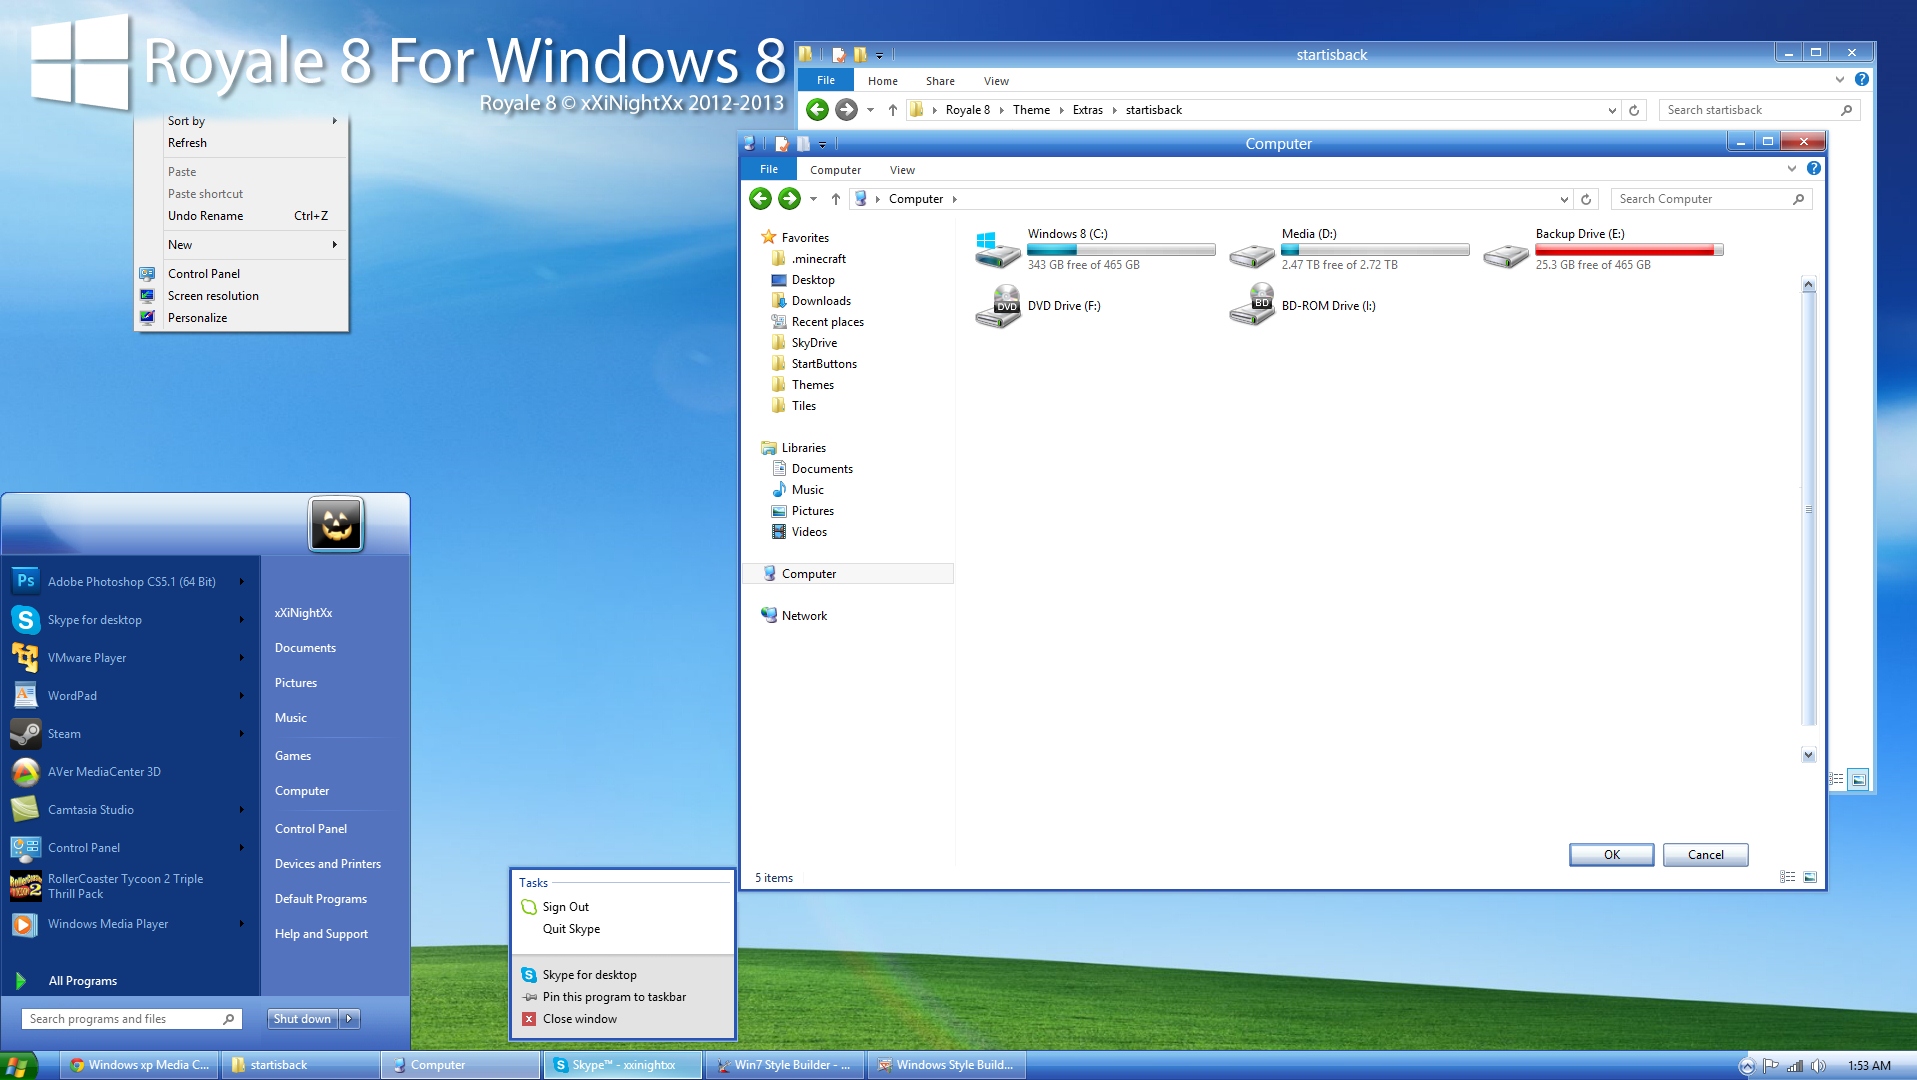The height and width of the screenshot is (1080, 1917).
Task: Select Network in navigation pane
Action: click(804, 616)
